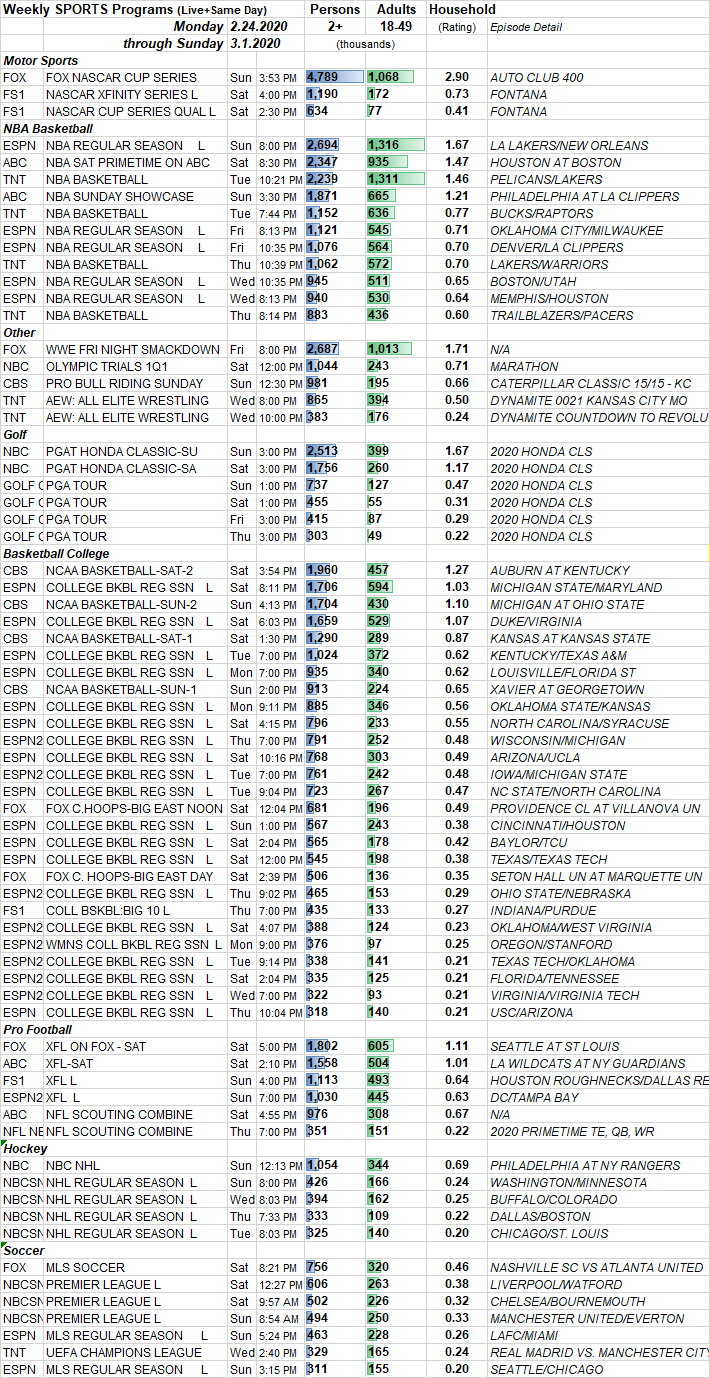Select the 'Hockey' section header
This screenshot has width=710, height=1378.
(25, 1148)
